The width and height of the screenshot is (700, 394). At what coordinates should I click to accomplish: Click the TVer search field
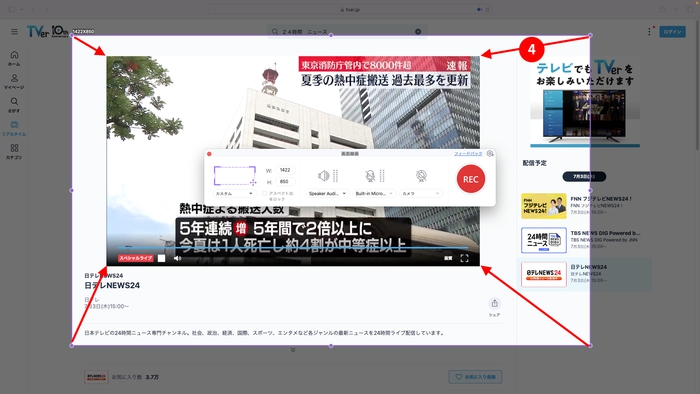coord(346,32)
